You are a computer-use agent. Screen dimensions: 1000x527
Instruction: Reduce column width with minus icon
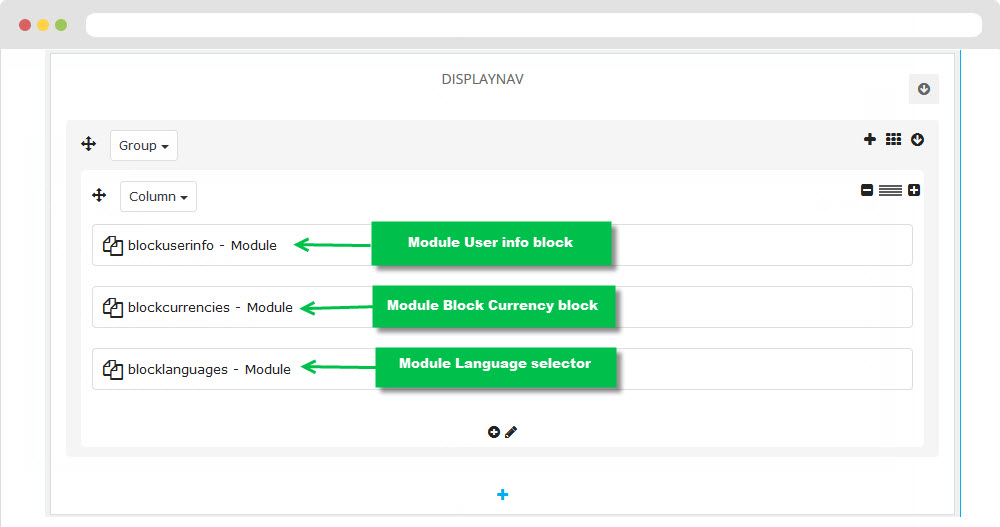pos(867,190)
